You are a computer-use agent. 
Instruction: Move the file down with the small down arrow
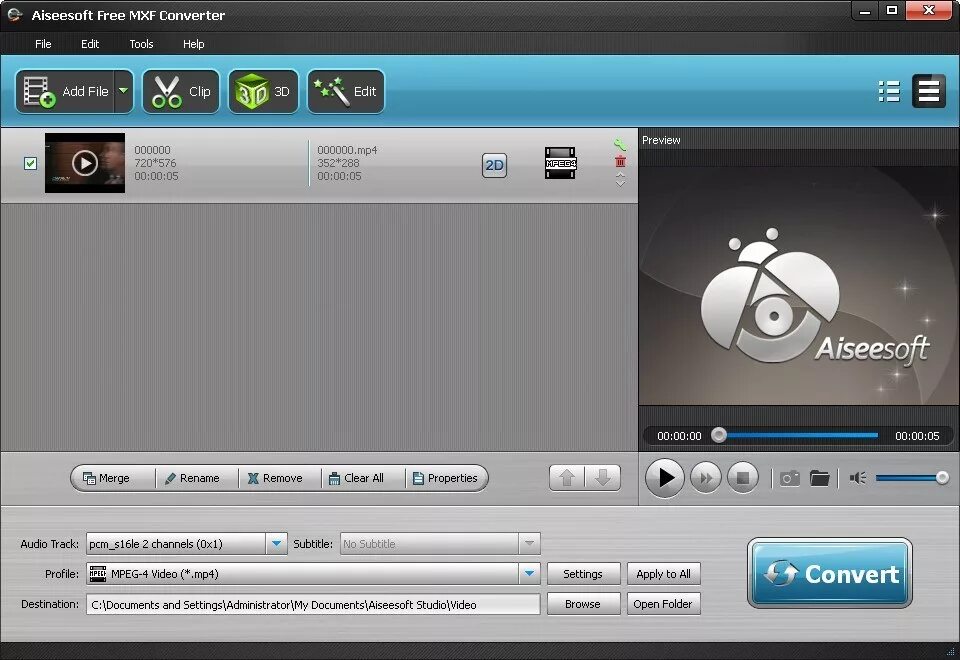[x=620, y=183]
